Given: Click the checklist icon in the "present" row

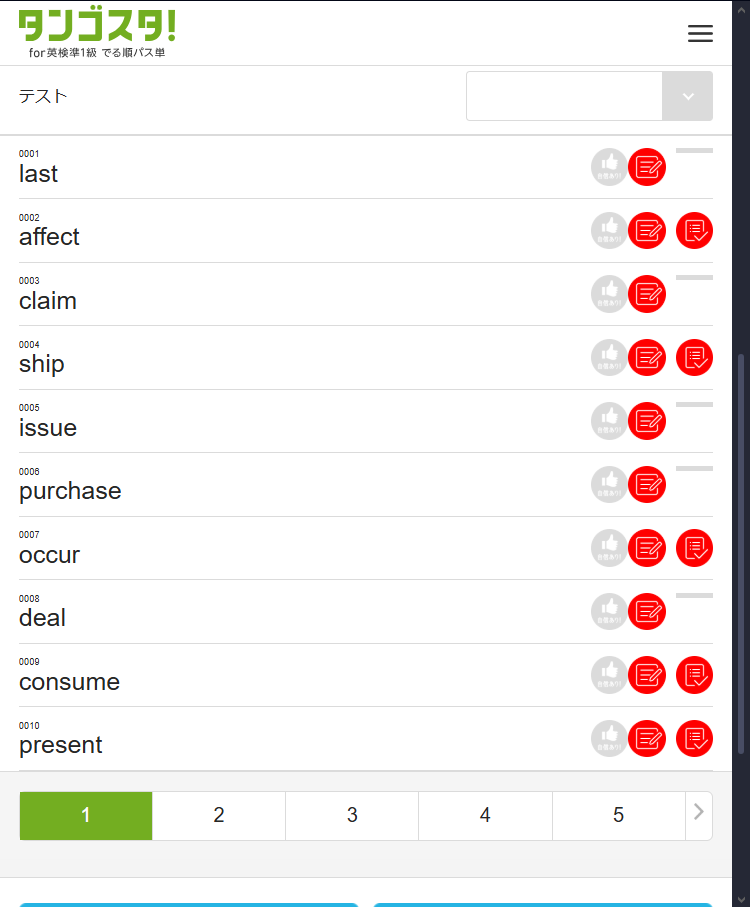Looking at the screenshot, I should (x=694, y=739).
